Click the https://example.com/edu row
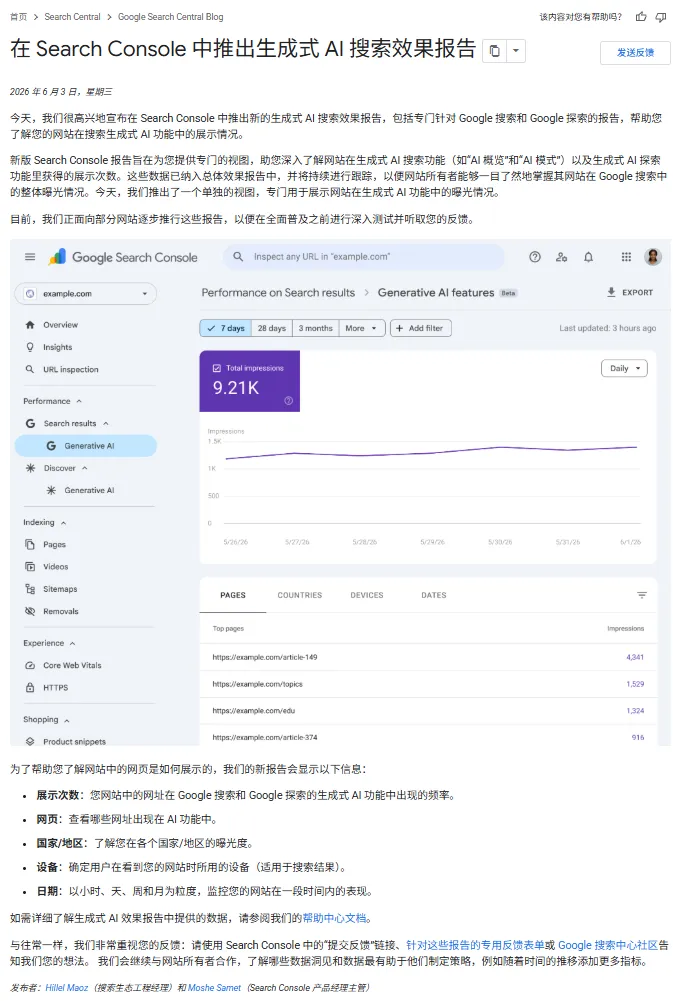Image resolution: width=673 pixels, height=1001 pixels. point(428,711)
